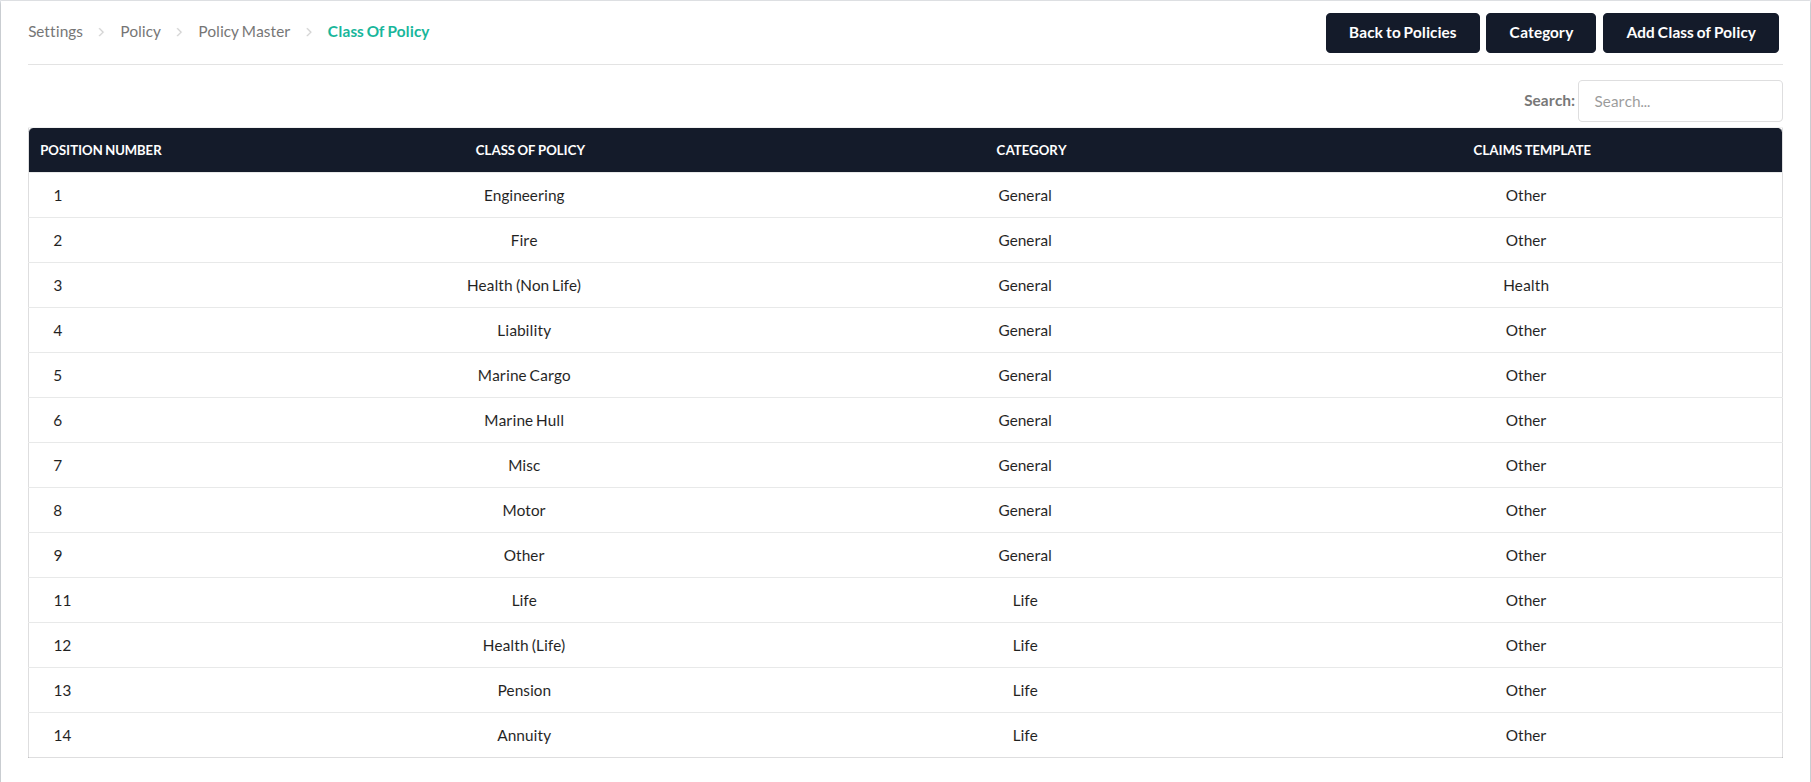Select the Marine Cargo row
The image size is (1811, 782).
524,376
